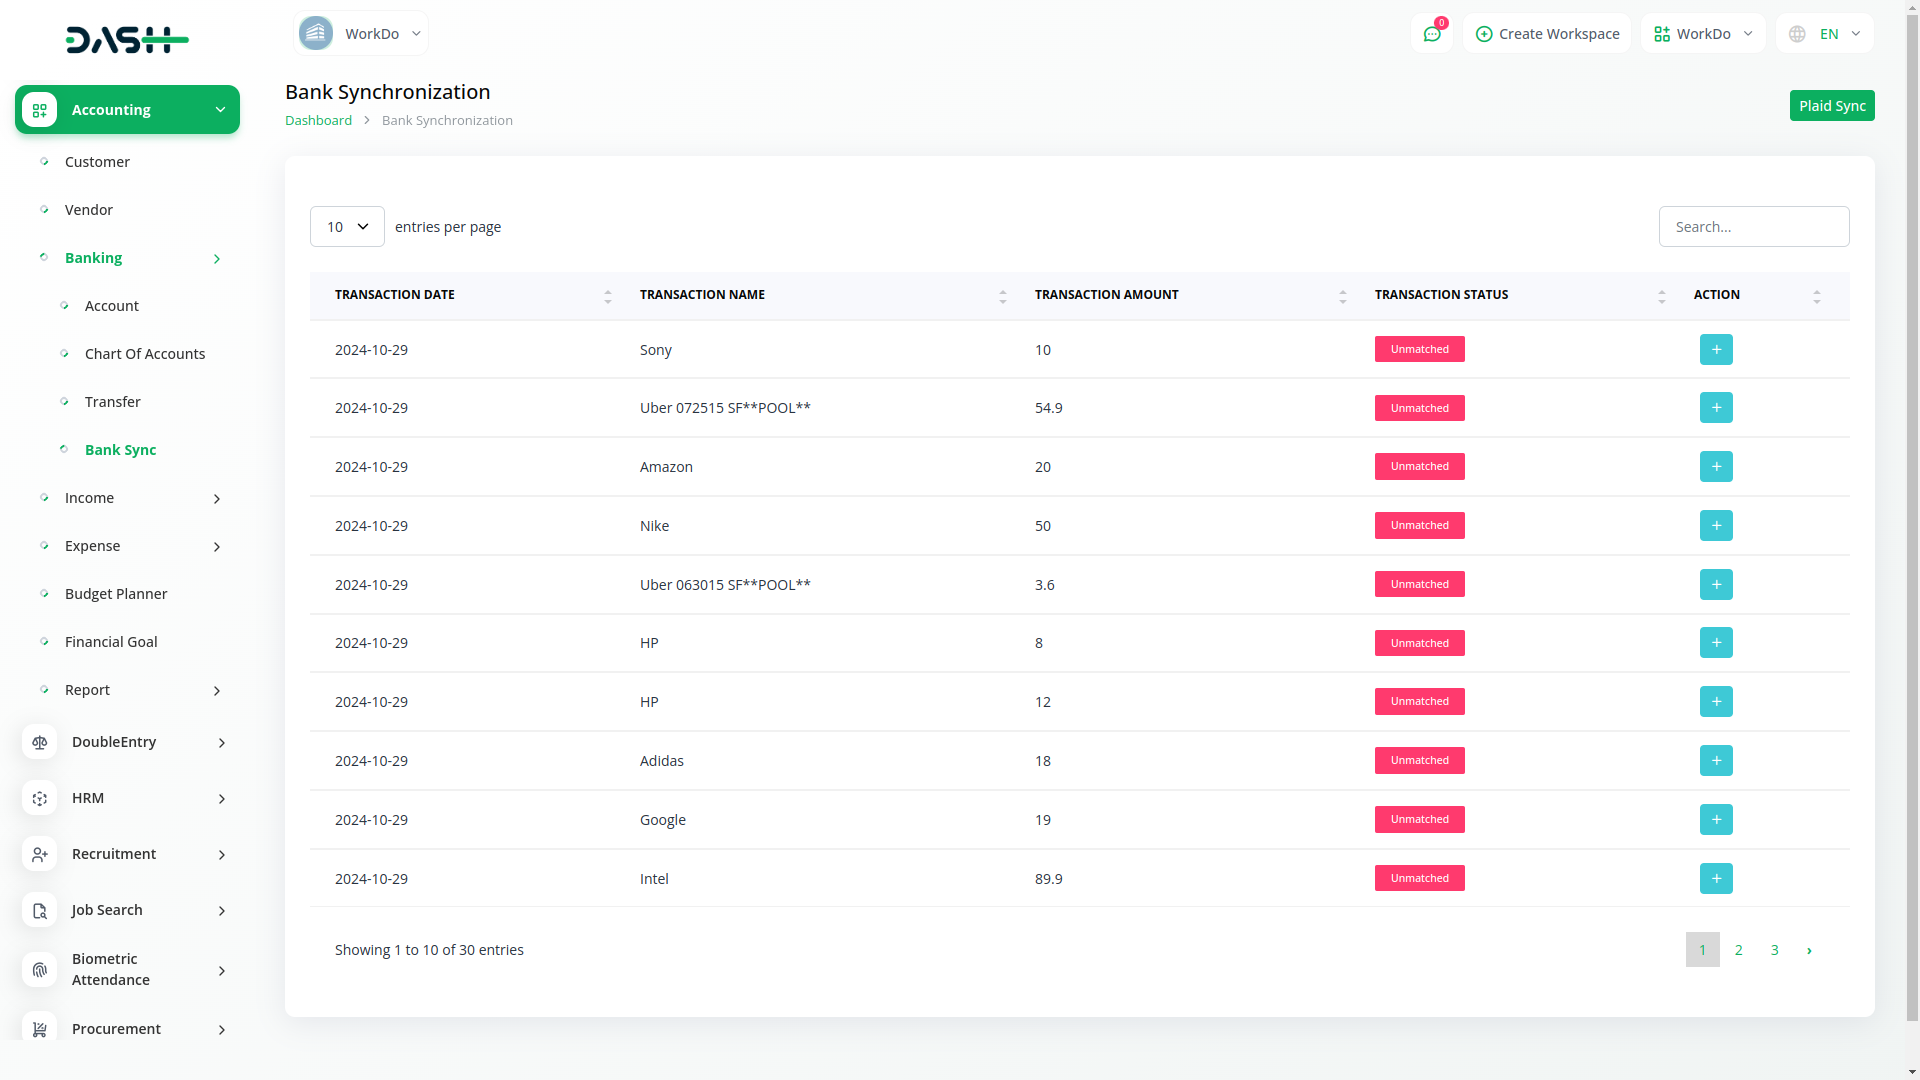Viewport: 1920px width, 1080px height.
Task: Click the Plaid Sync button
Action: coord(1831,106)
